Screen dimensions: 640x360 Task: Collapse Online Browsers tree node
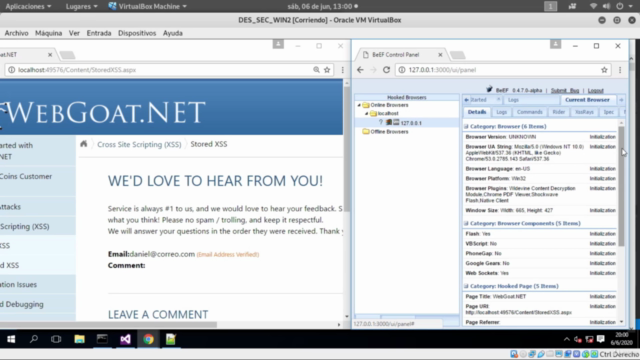tap(359, 105)
